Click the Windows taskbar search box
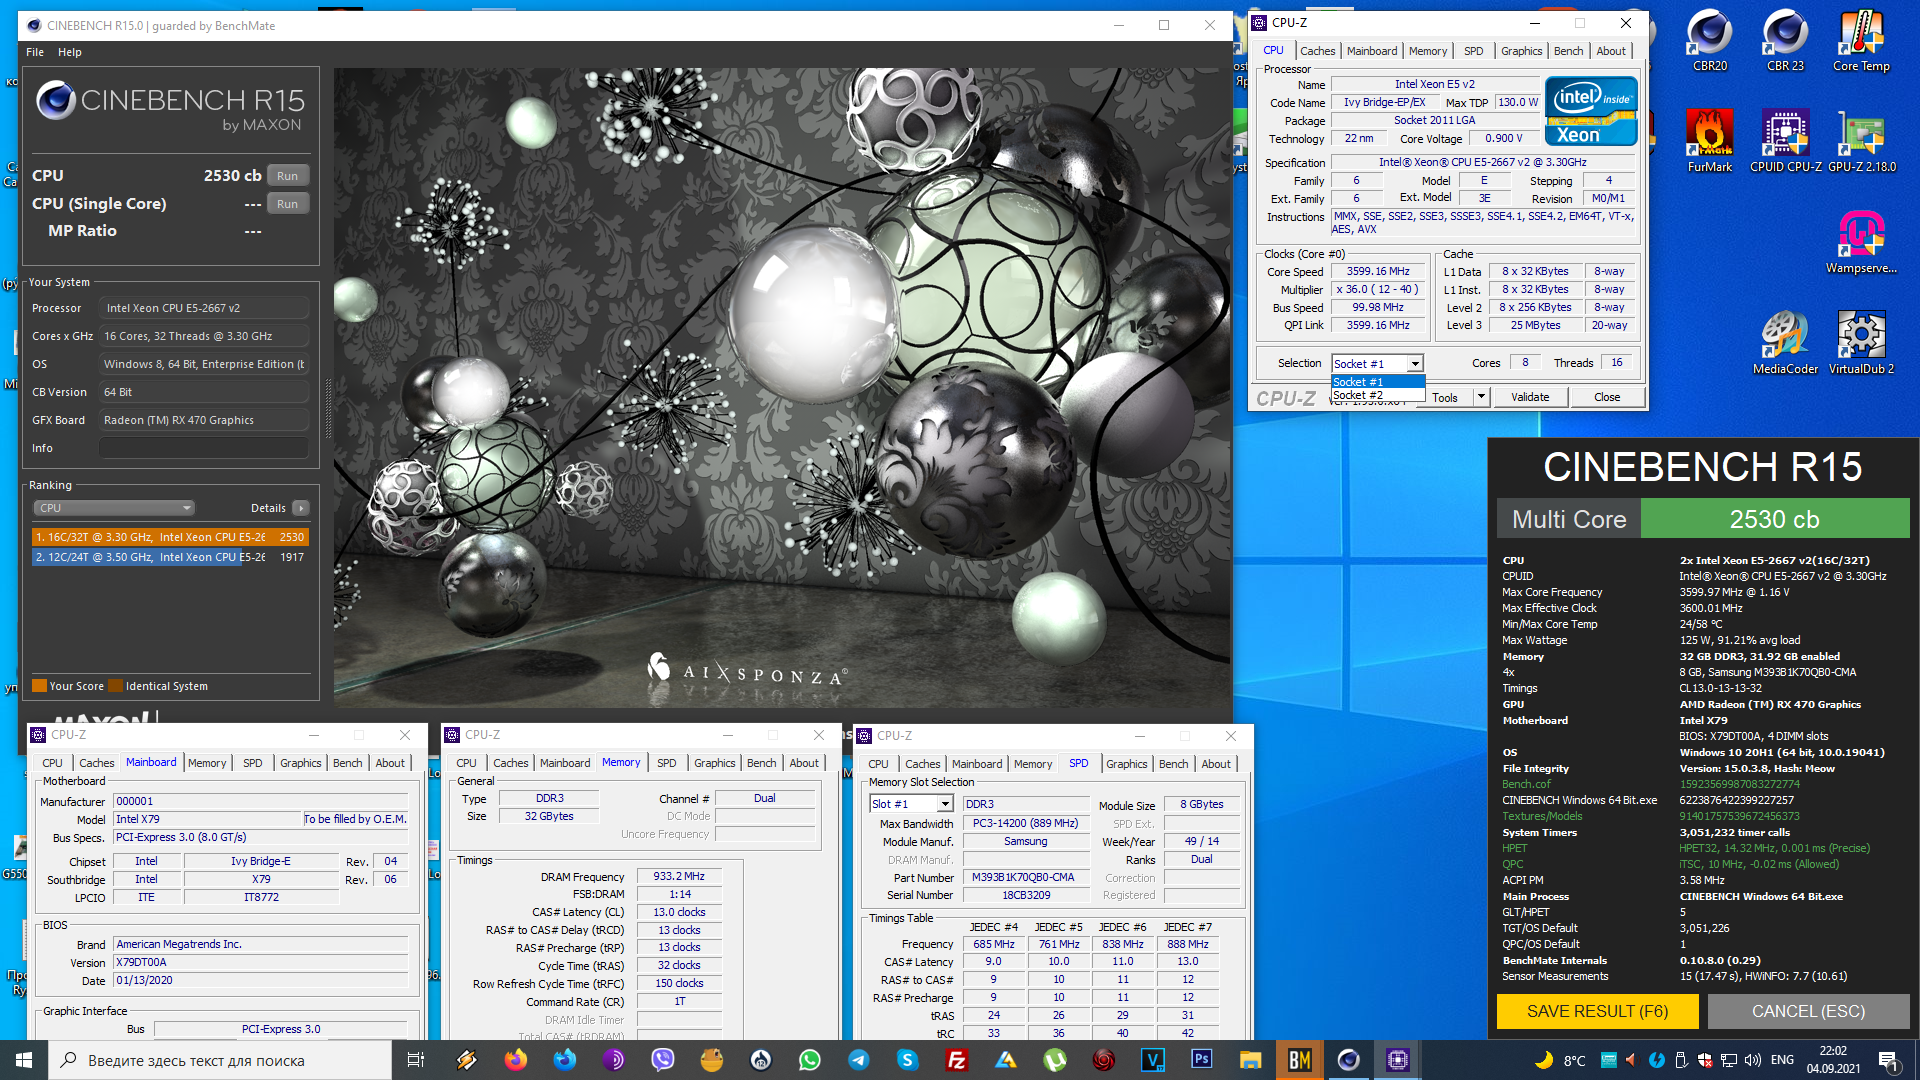Viewport: 1920px width, 1080px height. coord(220,1060)
